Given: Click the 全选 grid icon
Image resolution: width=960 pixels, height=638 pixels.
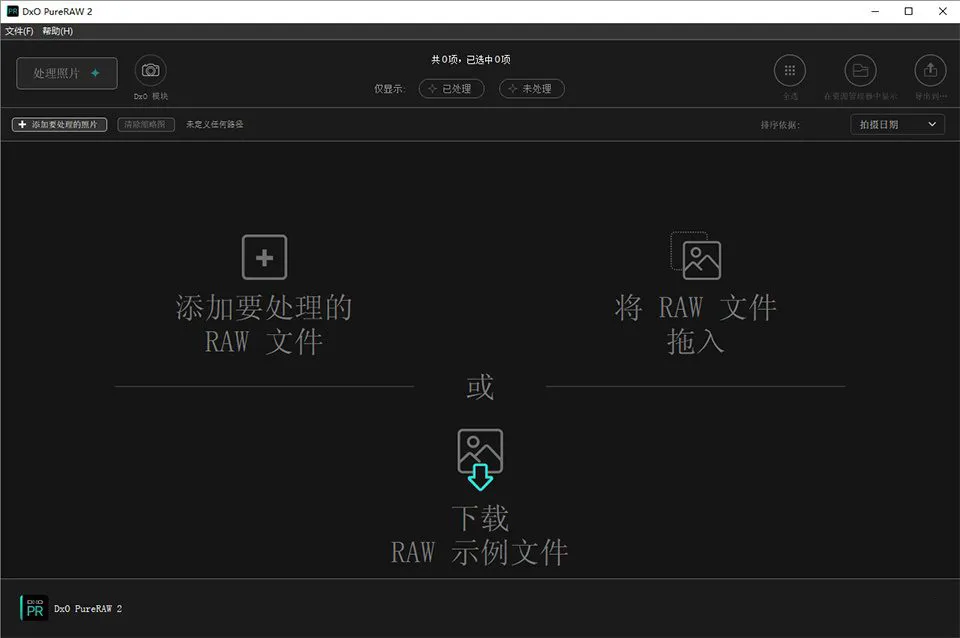Looking at the screenshot, I should [790, 71].
